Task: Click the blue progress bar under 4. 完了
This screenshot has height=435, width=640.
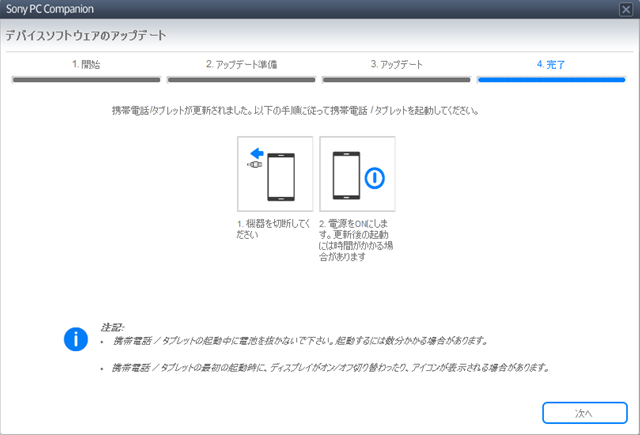Action: [x=551, y=80]
